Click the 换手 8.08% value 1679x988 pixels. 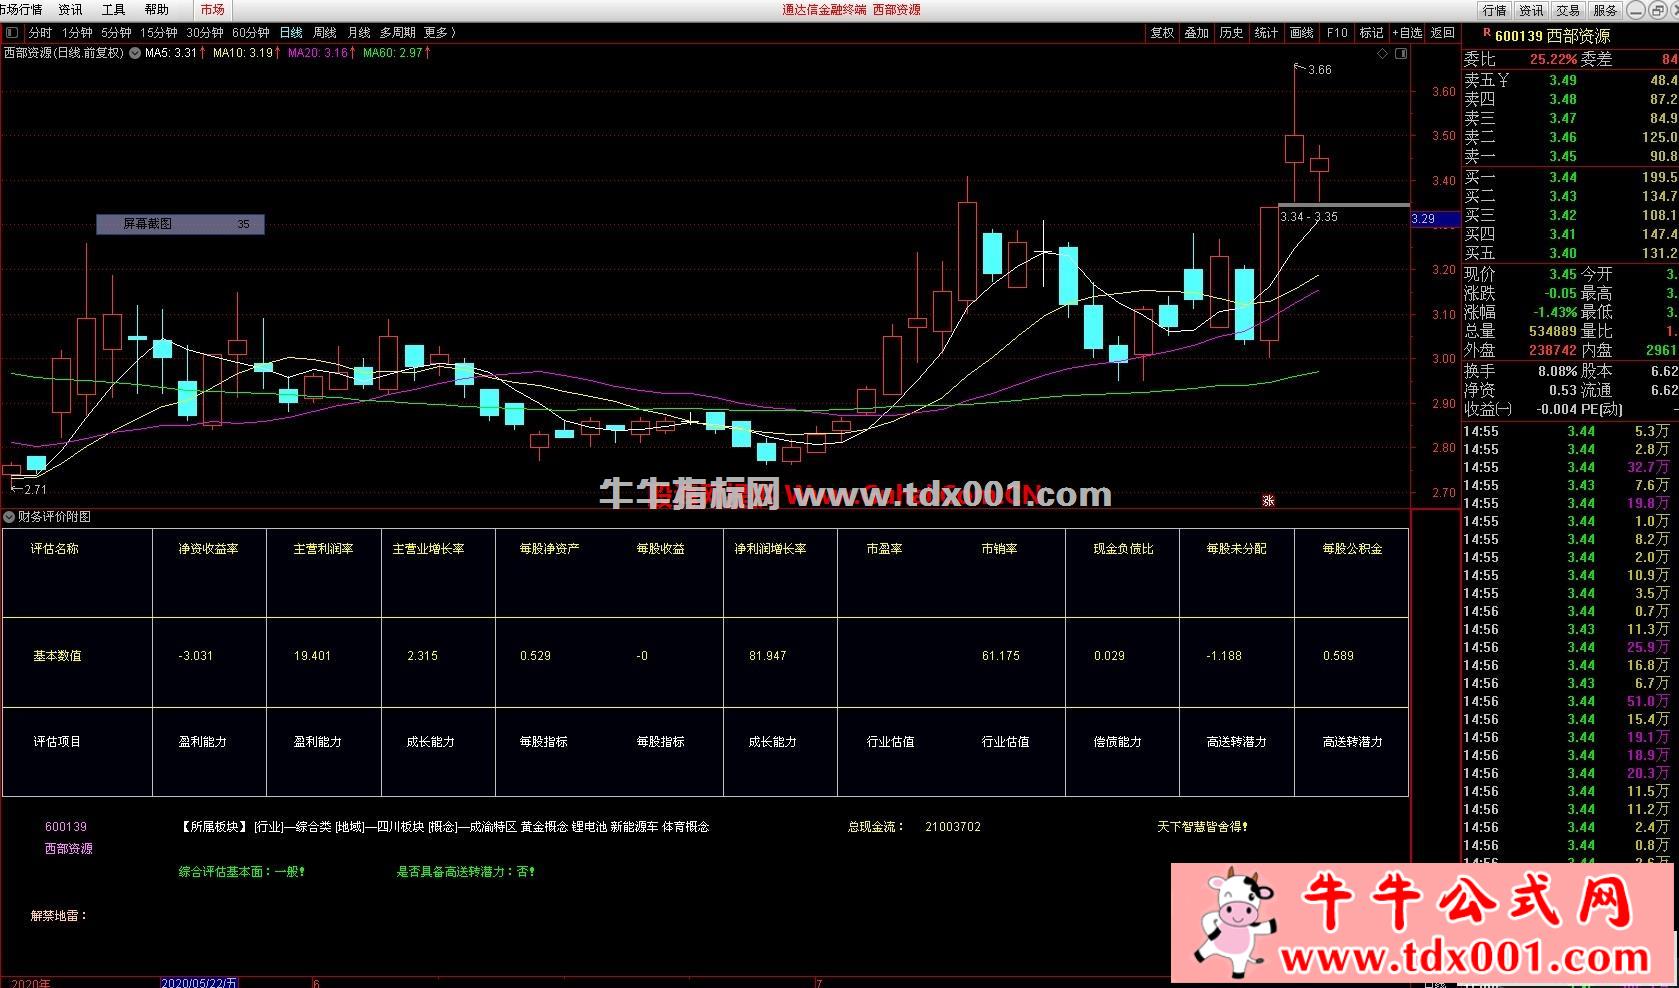[x=1557, y=371]
